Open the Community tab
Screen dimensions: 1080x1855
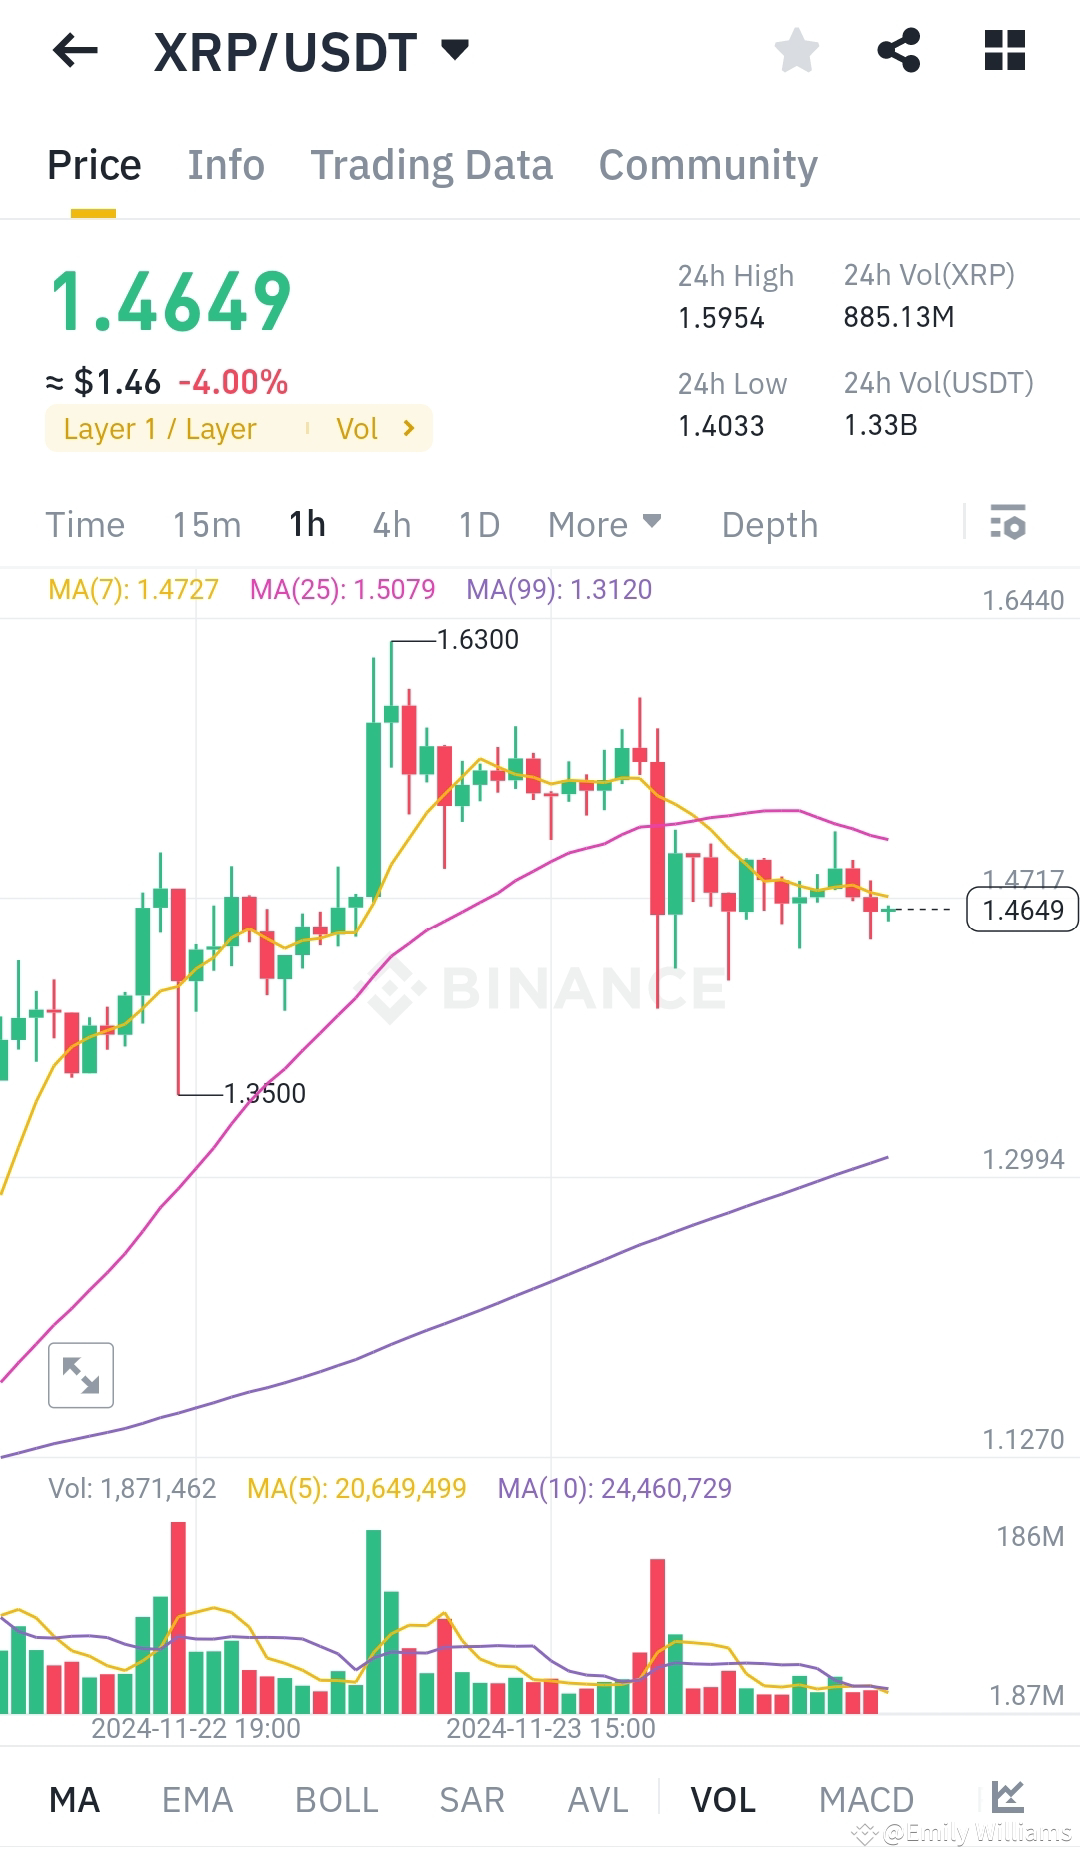coord(707,163)
